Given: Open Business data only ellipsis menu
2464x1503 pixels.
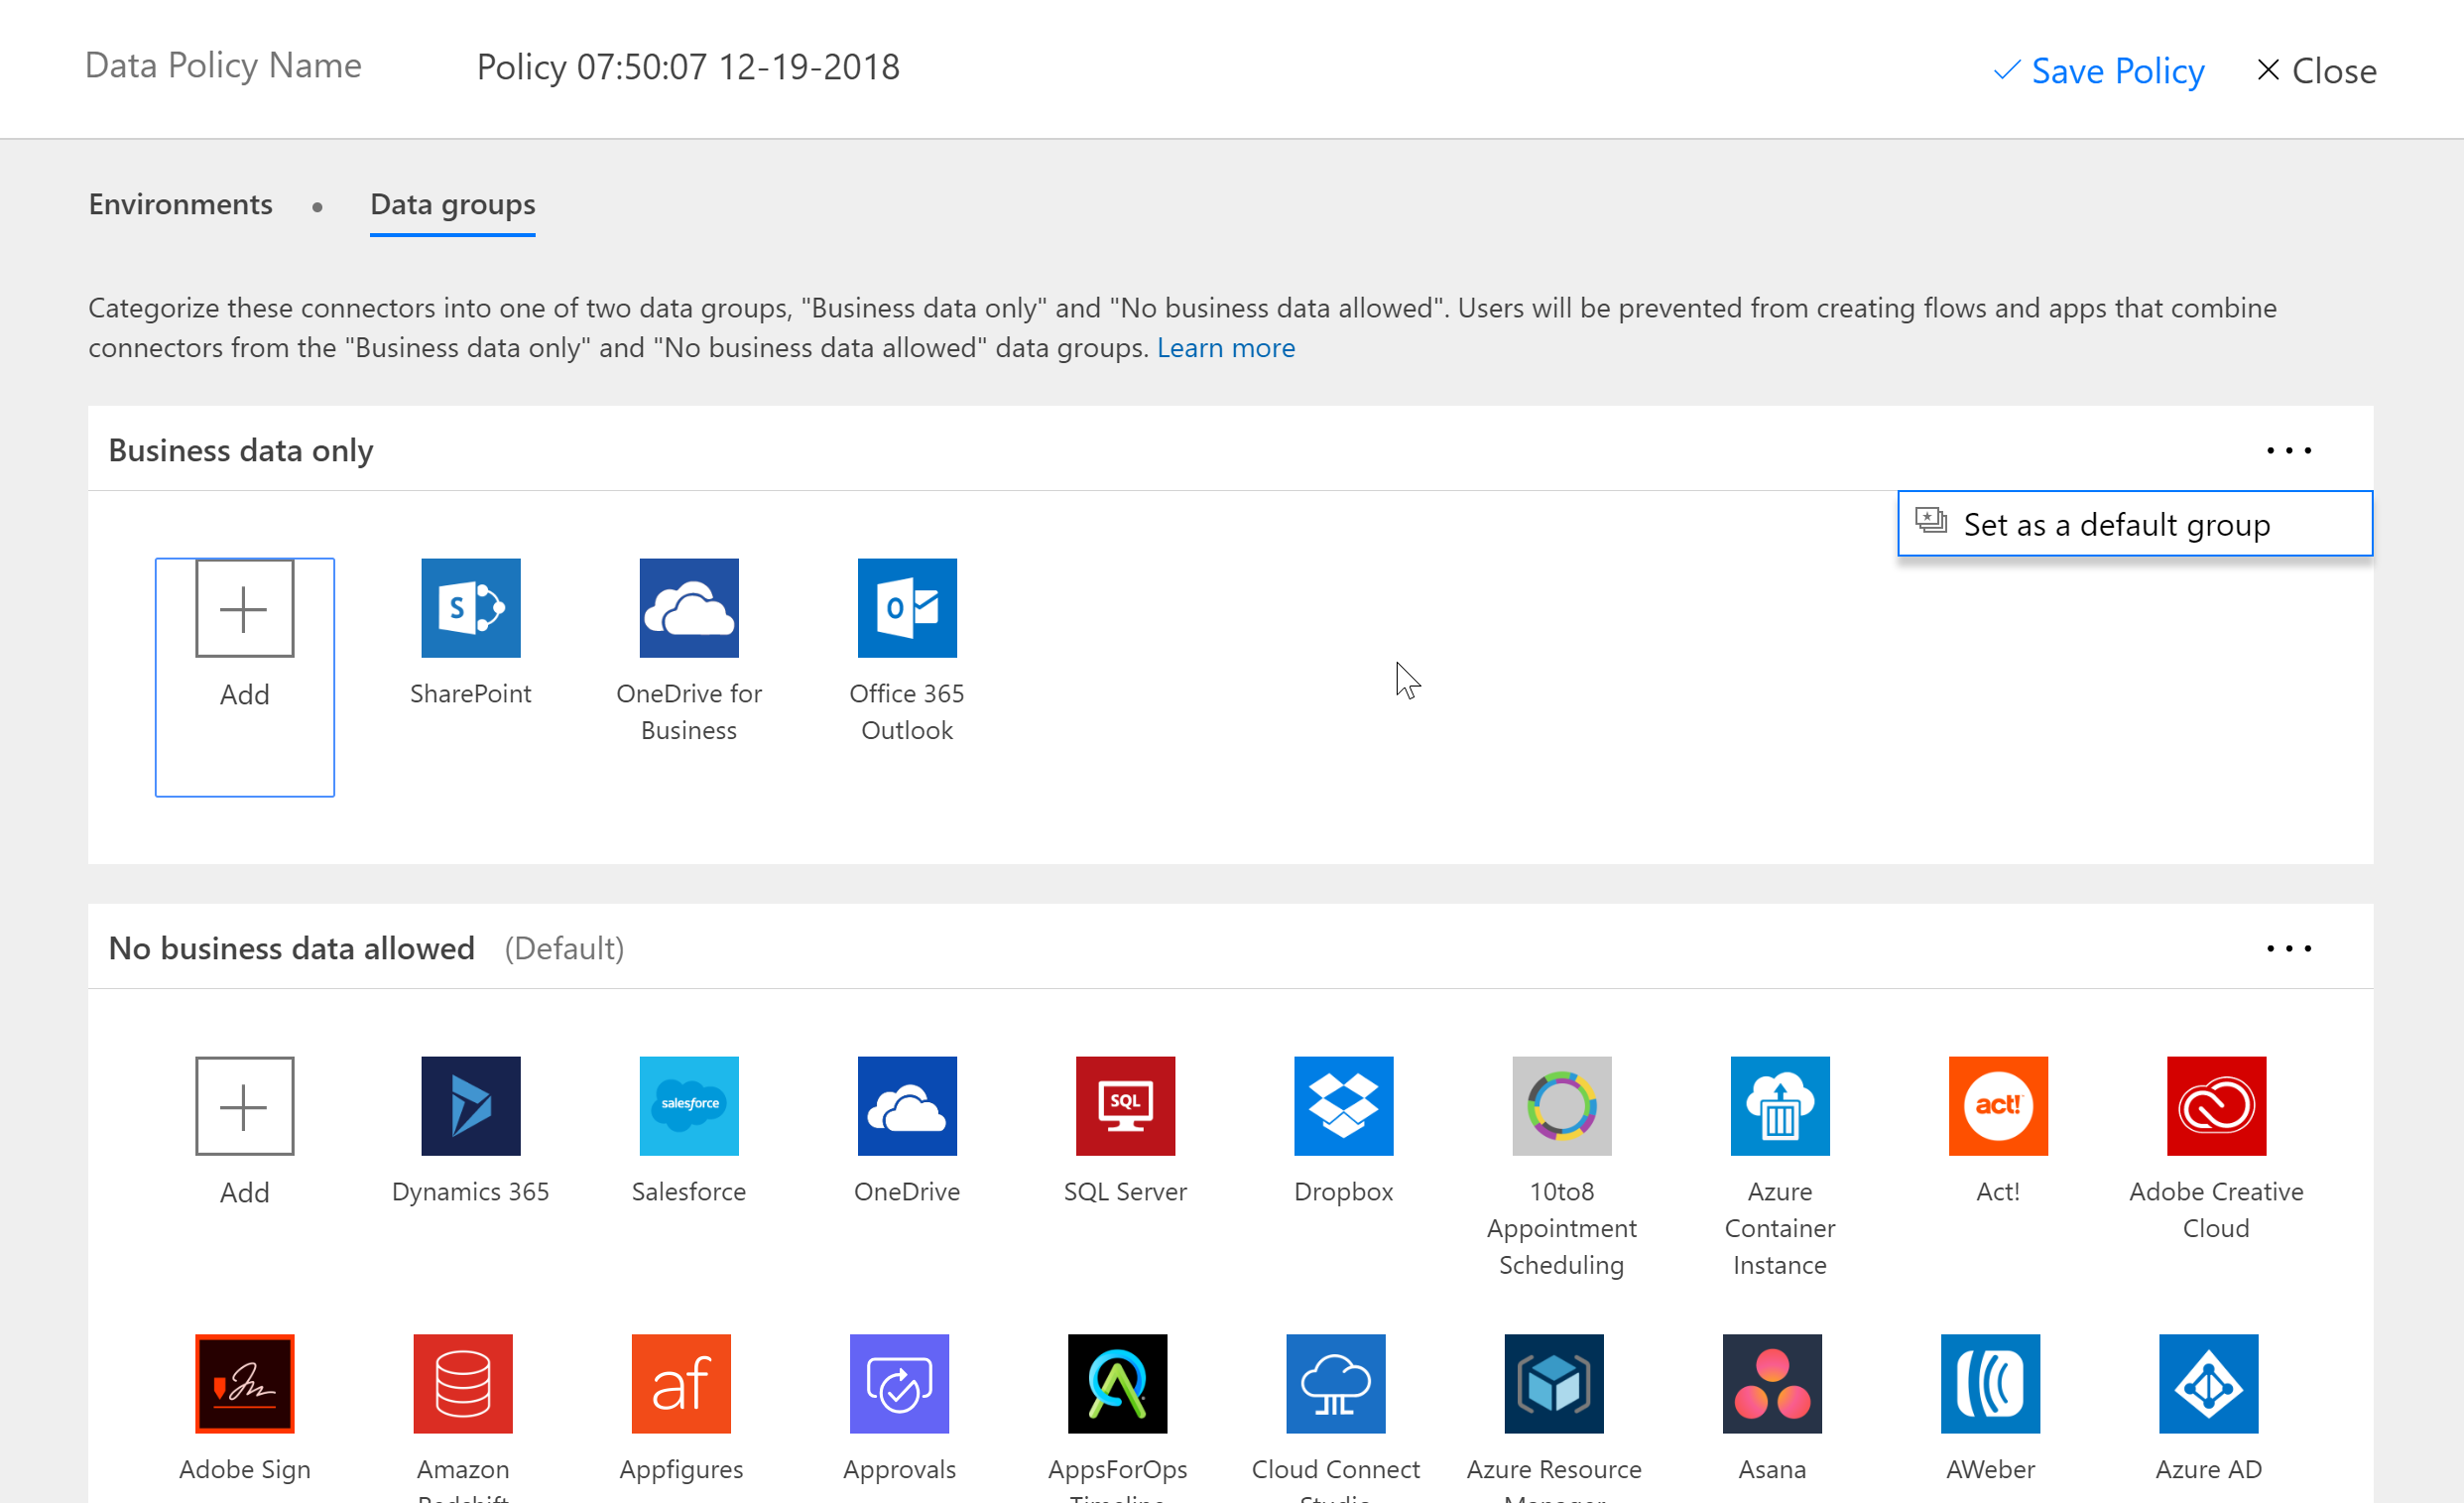Looking at the screenshot, I should (2288, 451).
